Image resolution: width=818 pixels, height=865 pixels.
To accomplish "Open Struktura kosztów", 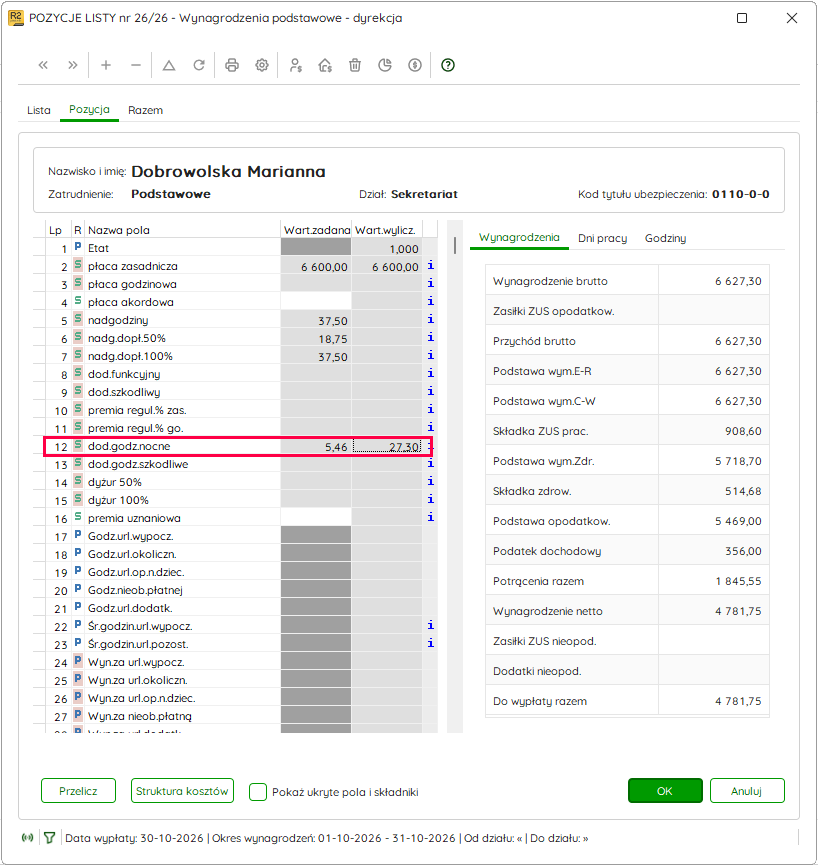I will click(x=182, y=791).
